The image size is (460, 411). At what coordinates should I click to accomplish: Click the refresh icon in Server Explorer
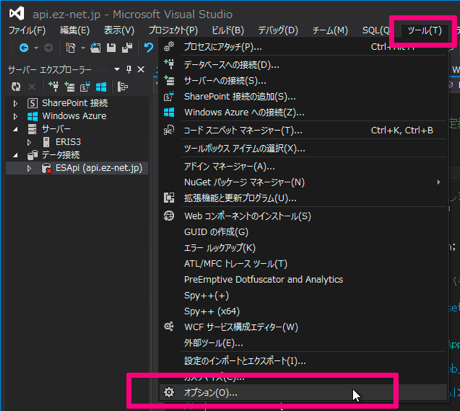(16, 87)
